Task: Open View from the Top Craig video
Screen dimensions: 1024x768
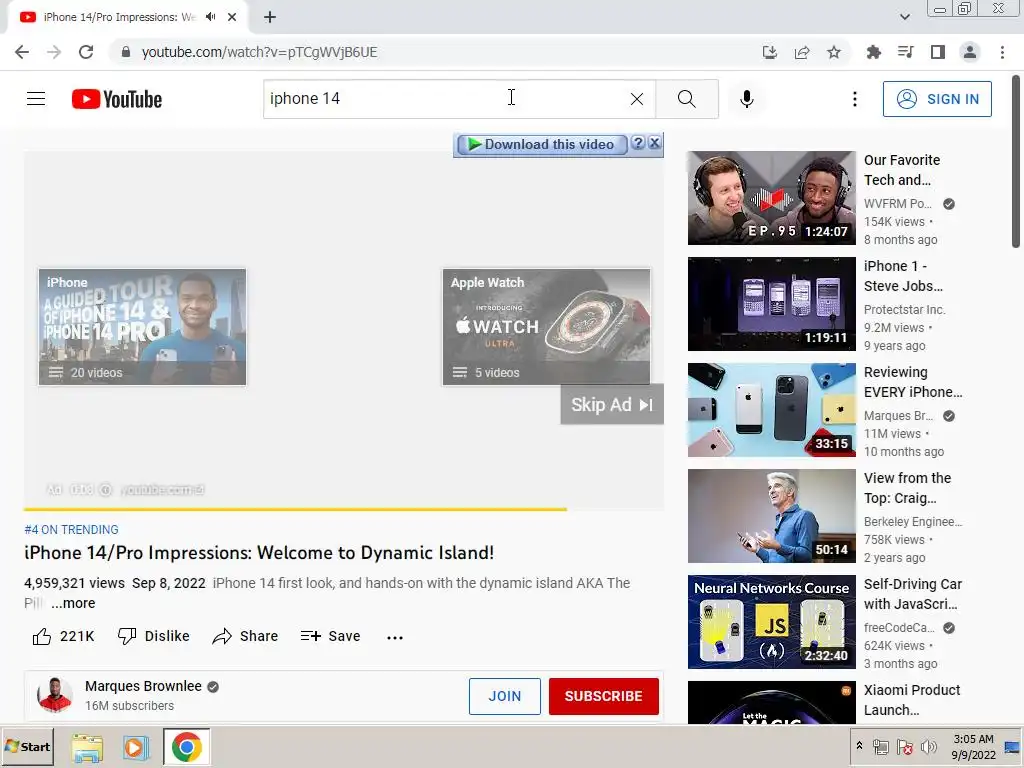Action: [771, 516]
